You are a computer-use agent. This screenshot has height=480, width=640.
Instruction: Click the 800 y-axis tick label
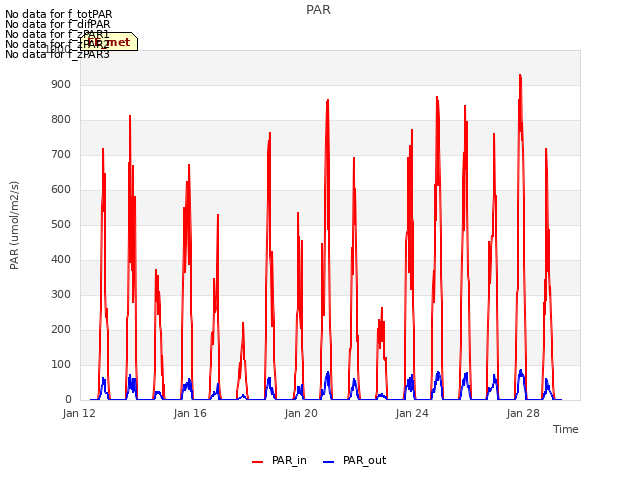click(61, 120)
